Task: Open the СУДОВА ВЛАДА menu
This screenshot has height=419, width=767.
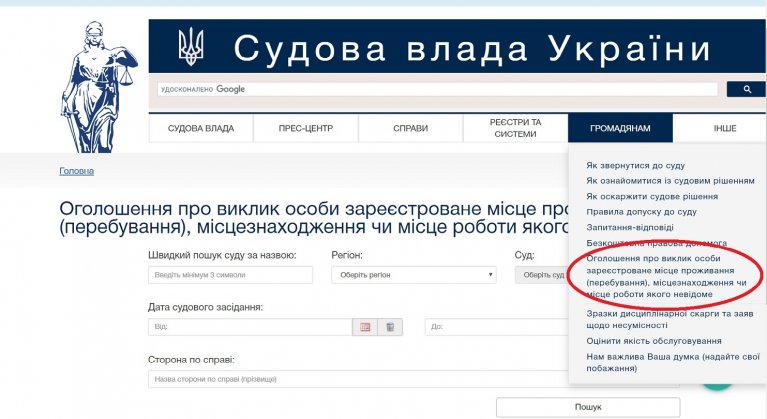Action: click(x=201, y=128)
